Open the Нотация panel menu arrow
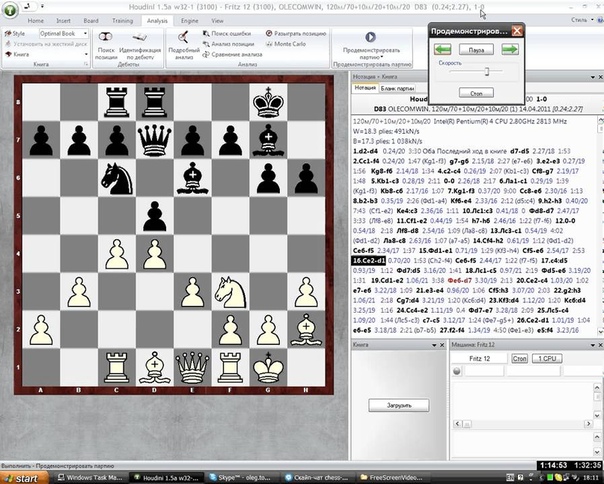Image resolution: width=604 pixels, height=484 pixels. [593, 77]
